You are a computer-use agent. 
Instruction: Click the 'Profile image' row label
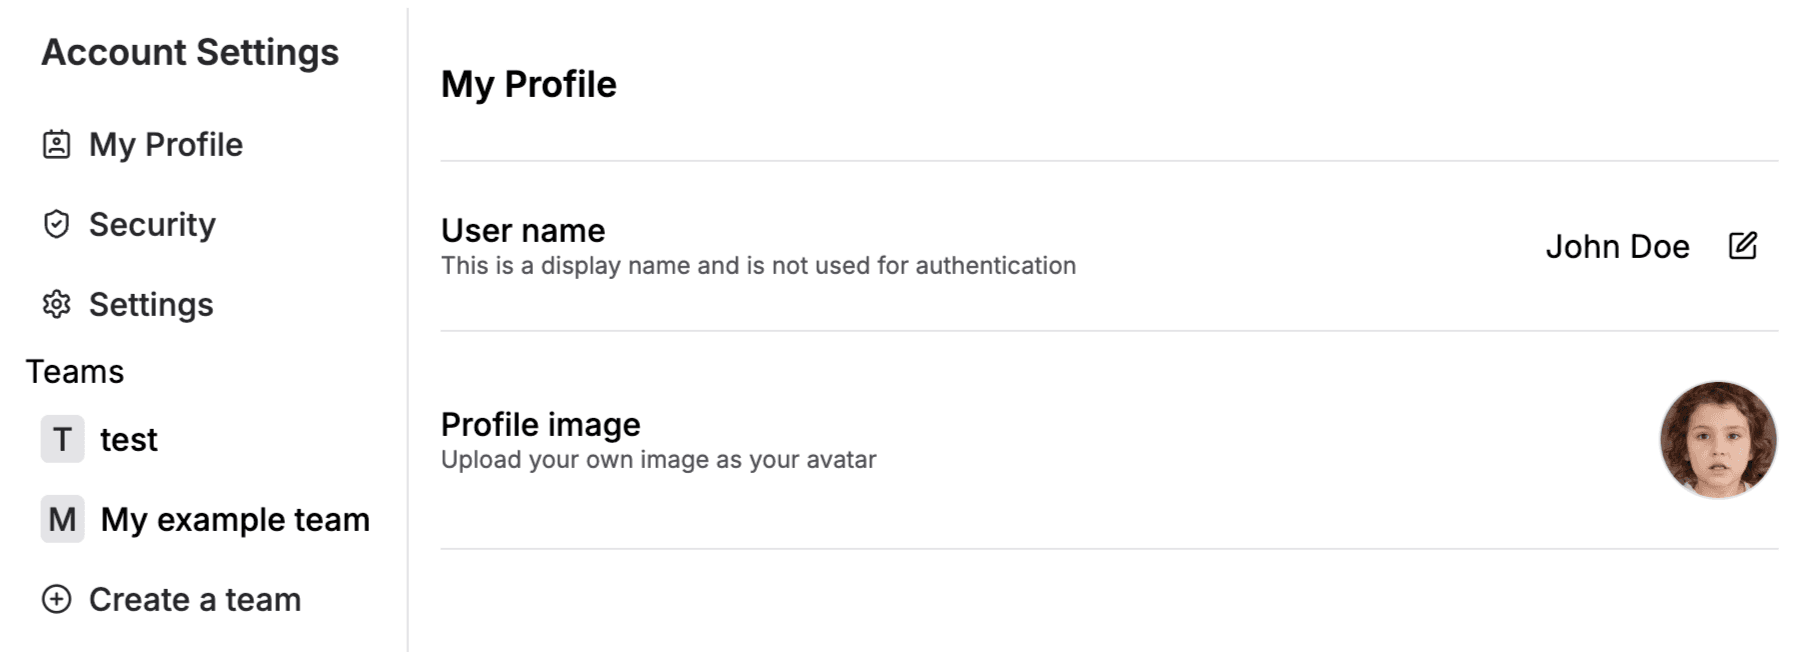click(x=540, y=425)
